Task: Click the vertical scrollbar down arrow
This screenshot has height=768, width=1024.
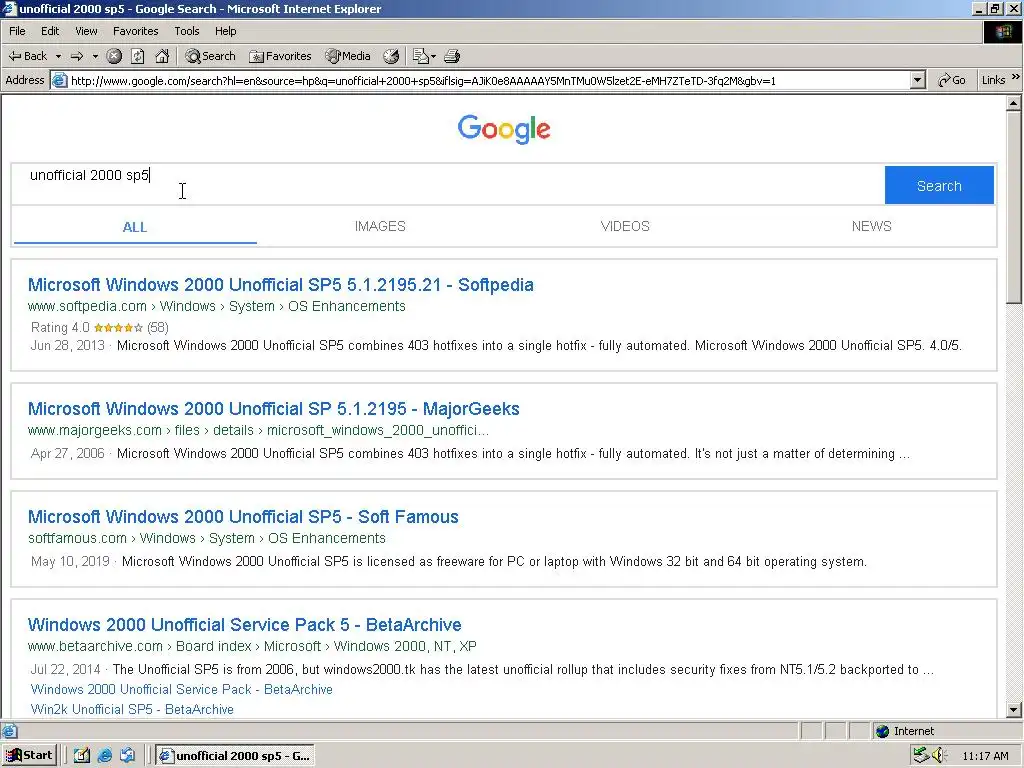Action: [x=1013, y=710]
